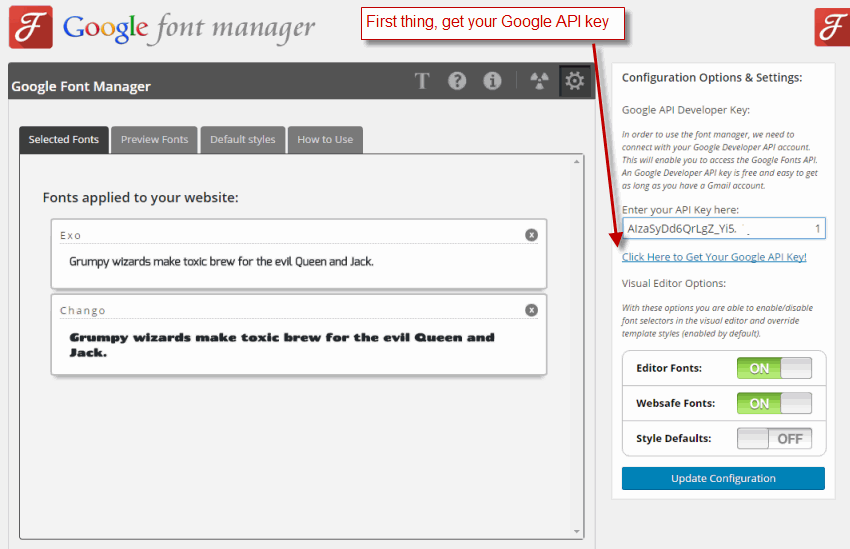The width and height of the screenshot is (850, 549).
Task: Click the Google Font Manager panel title
Action: 81,86
